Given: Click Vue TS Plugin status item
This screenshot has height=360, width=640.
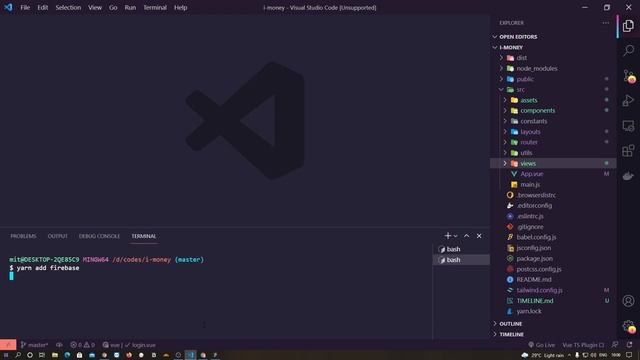Looking at the screenshot, I should [x=583, y=345].
